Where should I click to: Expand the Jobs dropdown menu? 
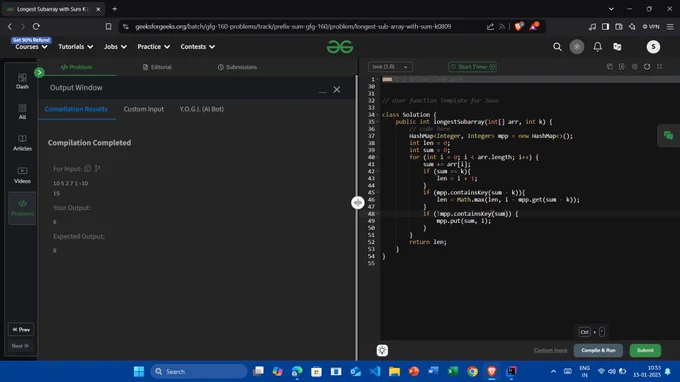pyautogui.click(x=115, y=47)
